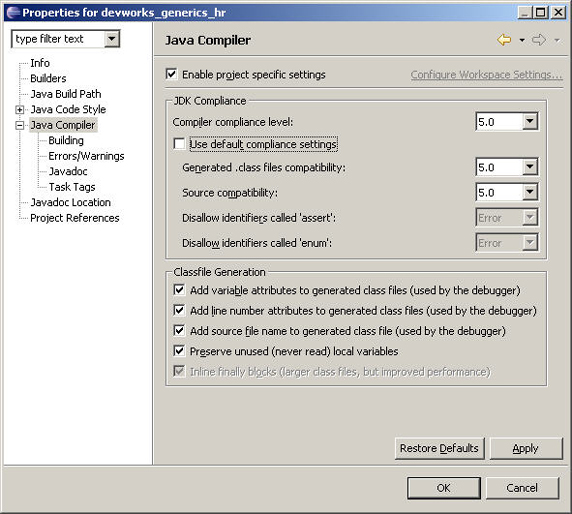
Task: Toggle Preserve unused local variables checkbox
Action: click(x=179, y=351)
